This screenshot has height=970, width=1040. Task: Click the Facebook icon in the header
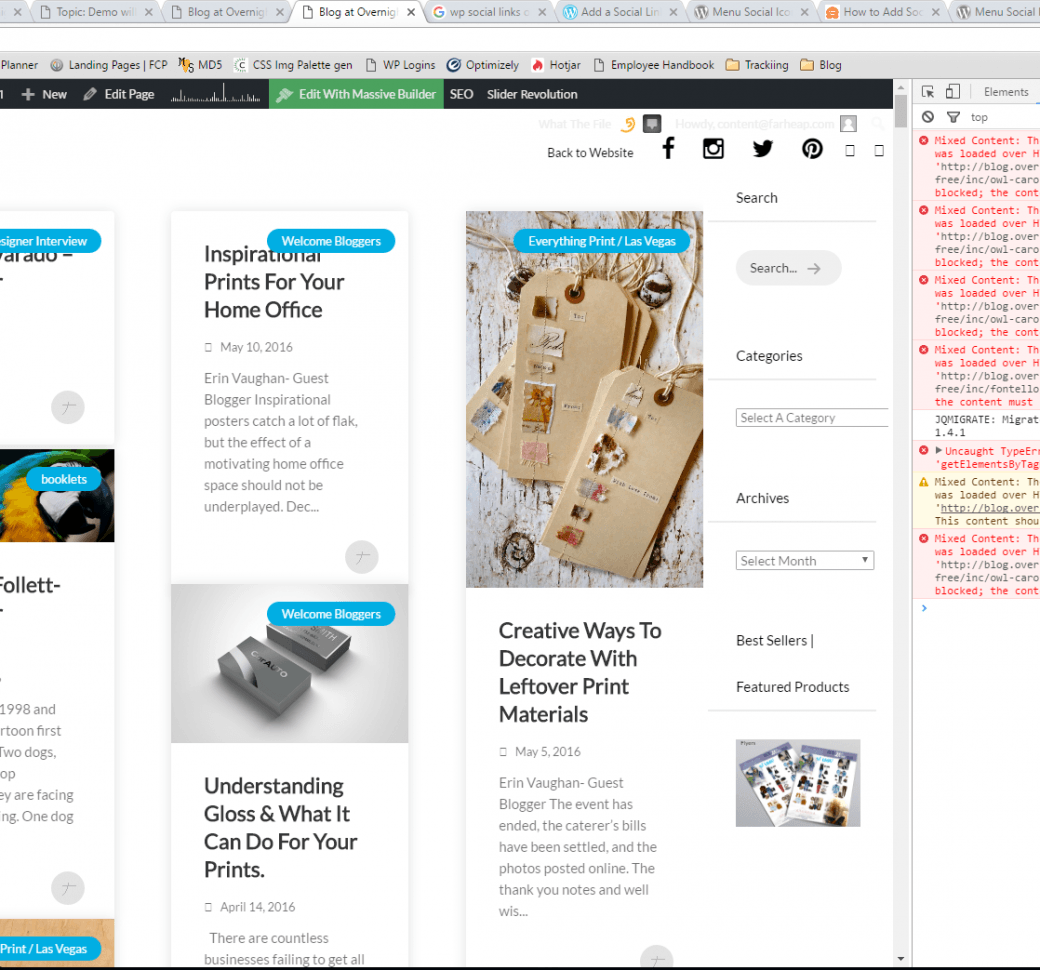pyautogui.click(x=669, y=149)
